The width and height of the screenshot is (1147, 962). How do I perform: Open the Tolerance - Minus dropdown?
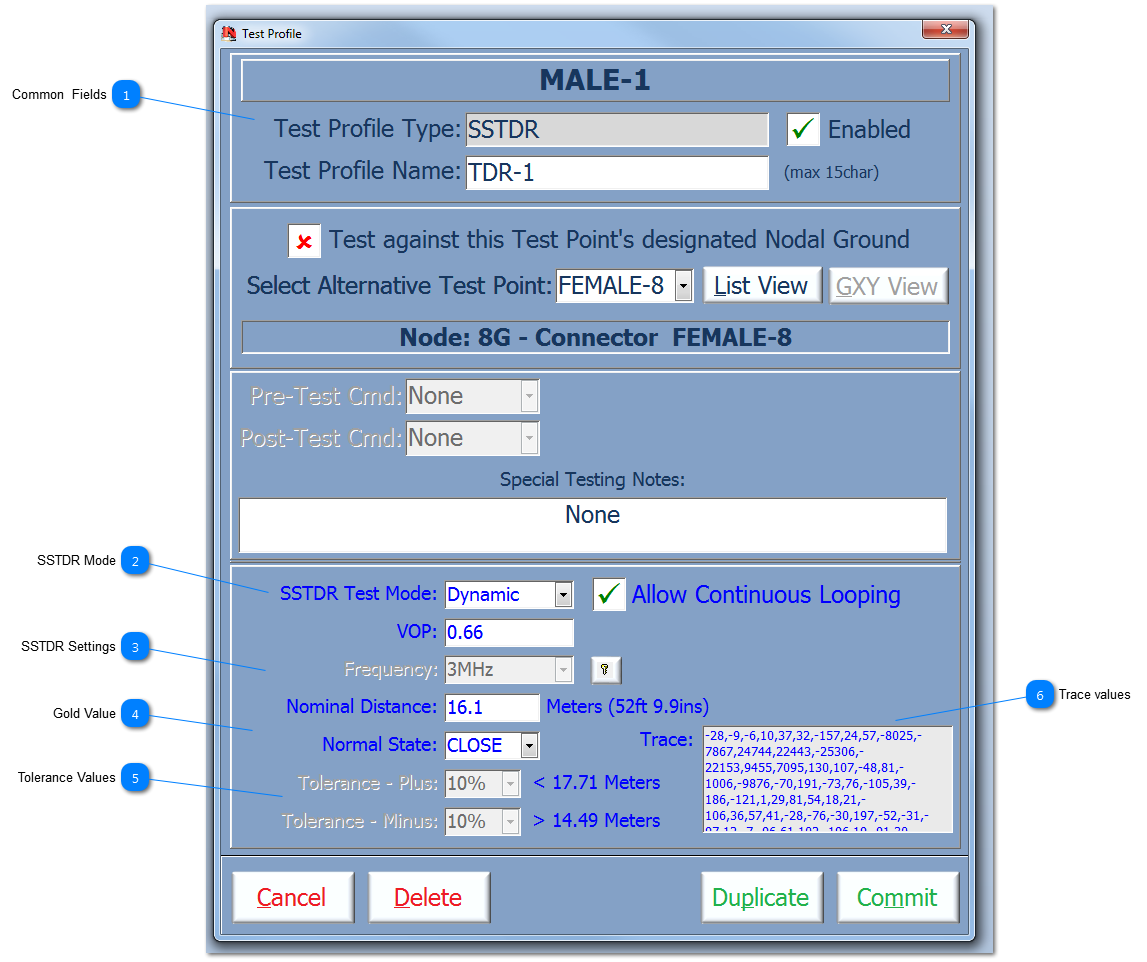pos(512,820)
